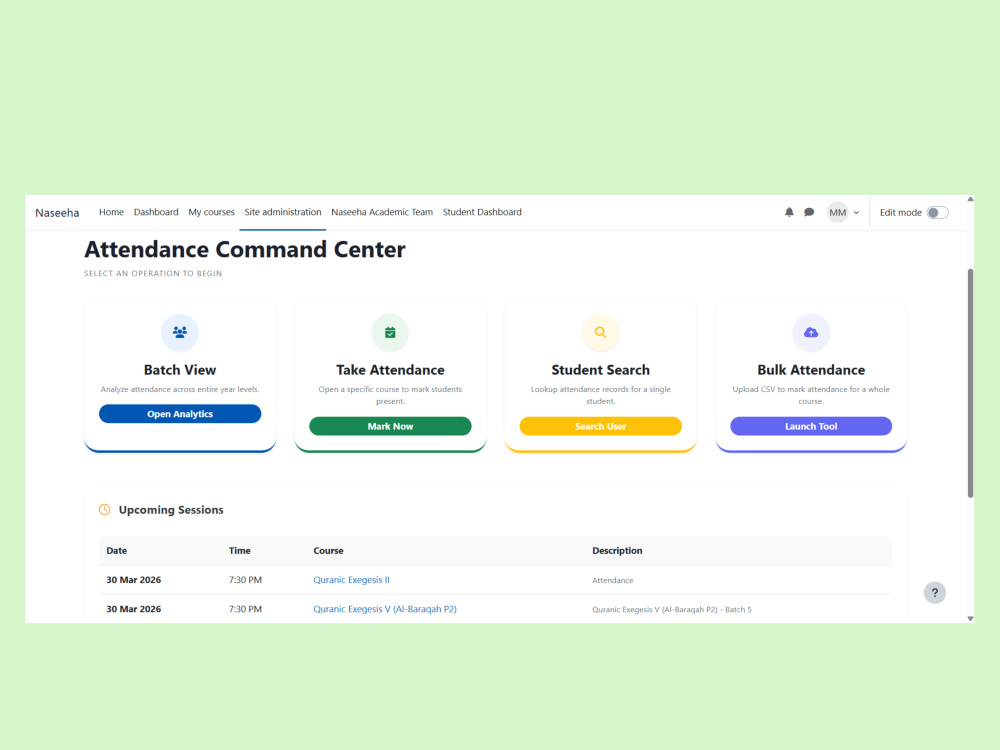
Task: Click 'Open a specific course' description text
Action: coord(390,395)
